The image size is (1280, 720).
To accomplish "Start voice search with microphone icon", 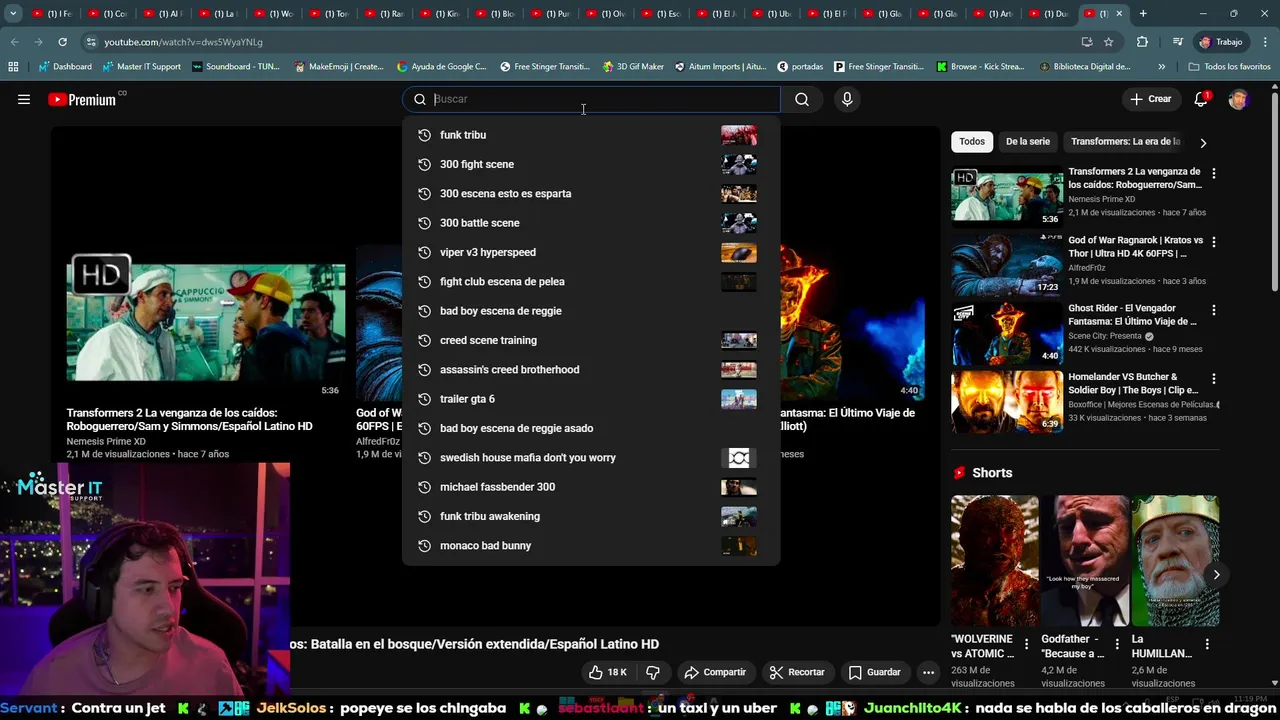I will pyautogui.click(x=847, y=99).
